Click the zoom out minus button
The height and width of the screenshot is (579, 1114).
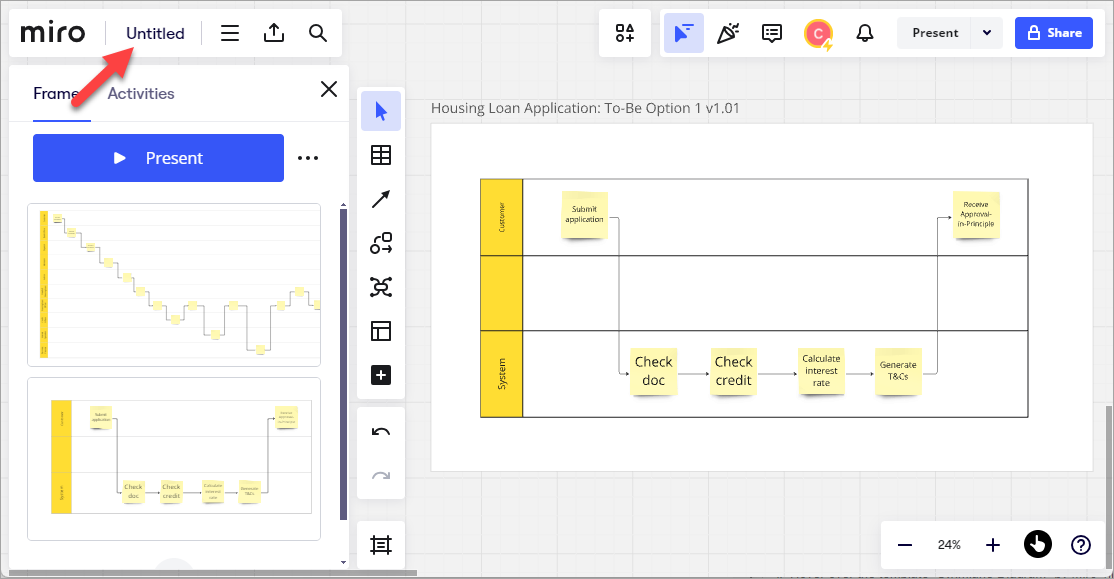[x=905, y=545]
